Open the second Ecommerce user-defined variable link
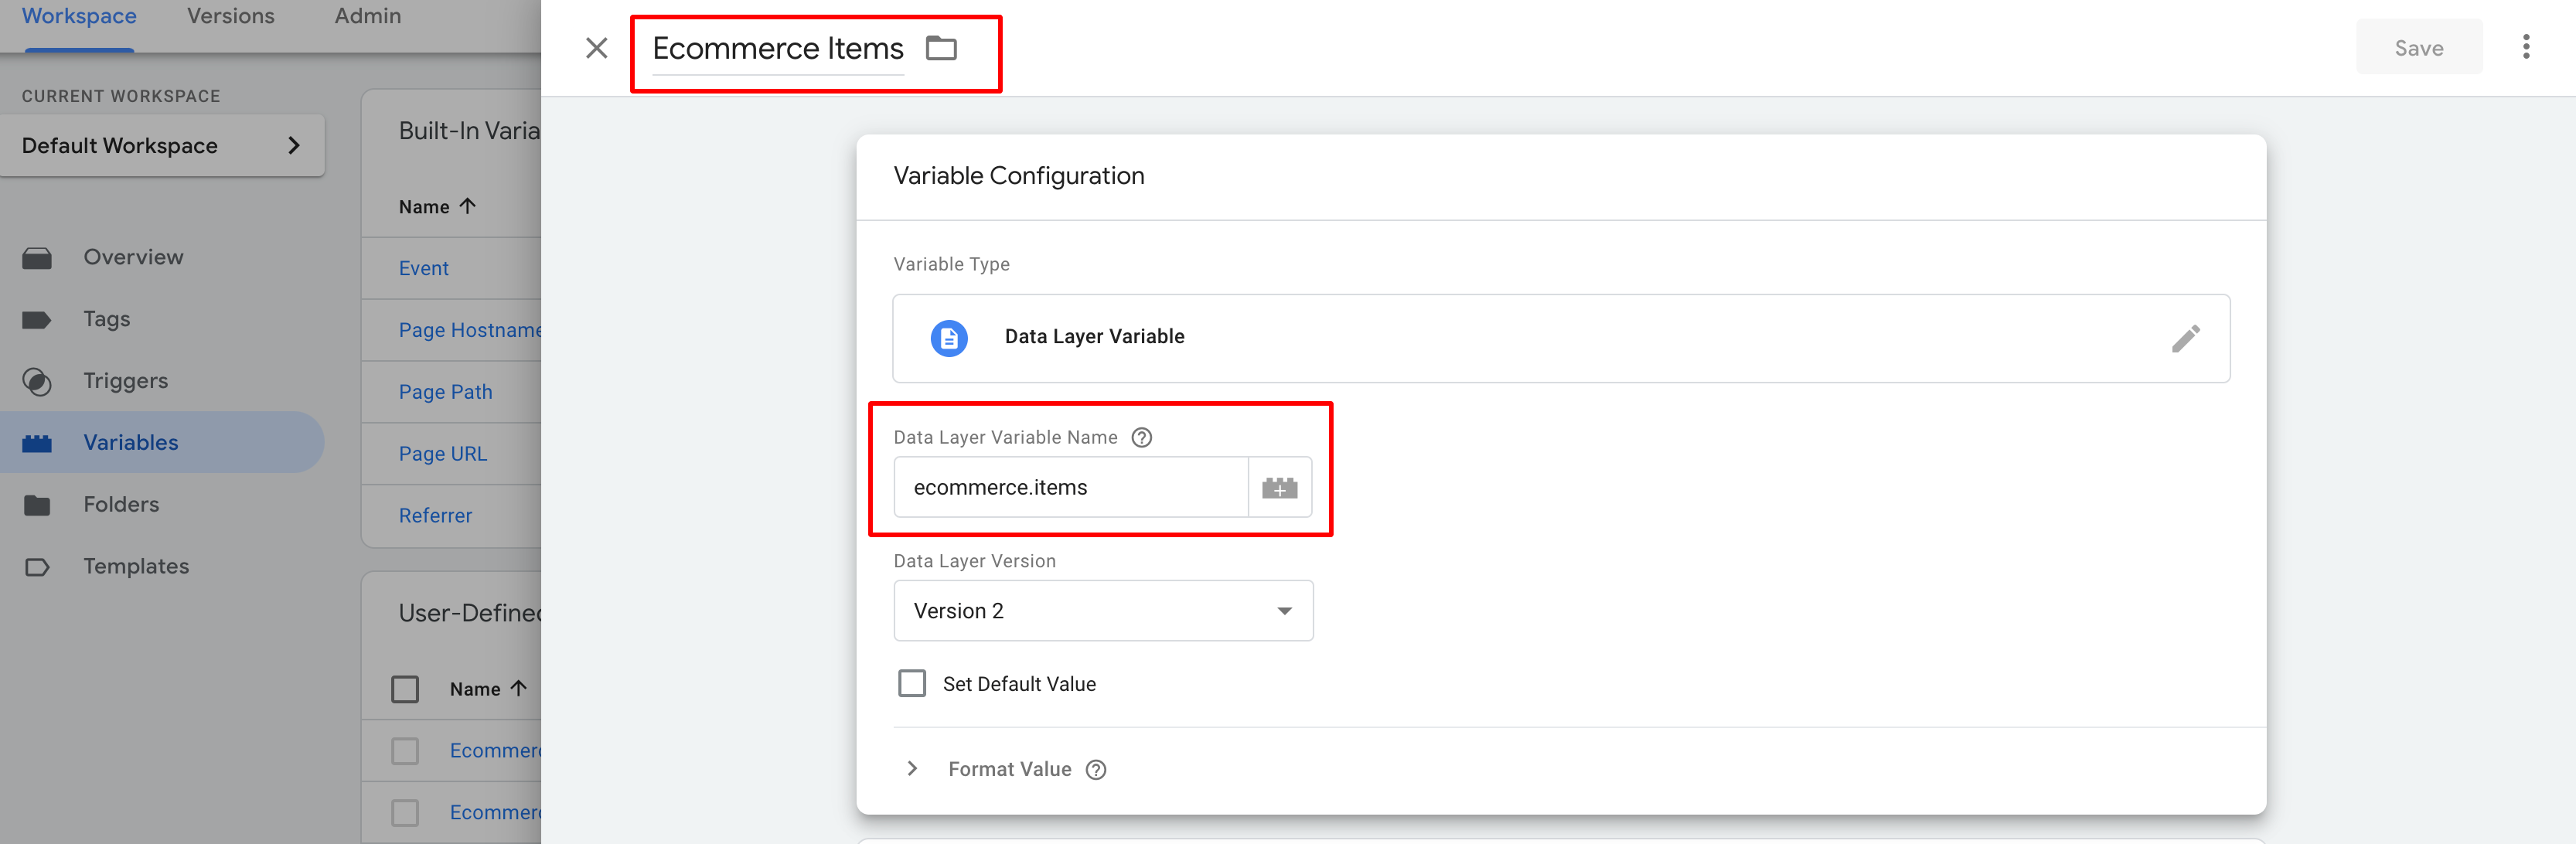The width and height of the screenshot is (2576, 844). tap(495, 813)
